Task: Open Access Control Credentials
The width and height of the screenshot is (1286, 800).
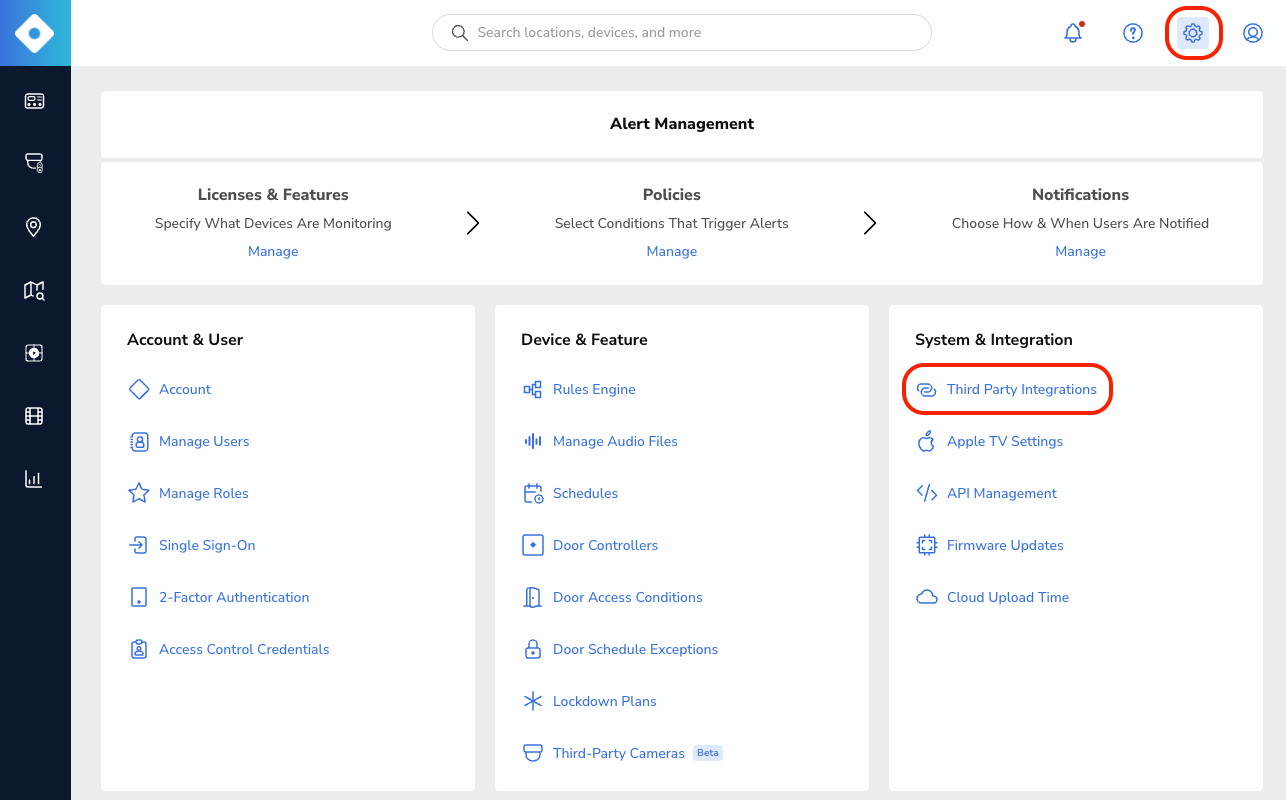Action: pyautogui.click(x=244, y=649)
